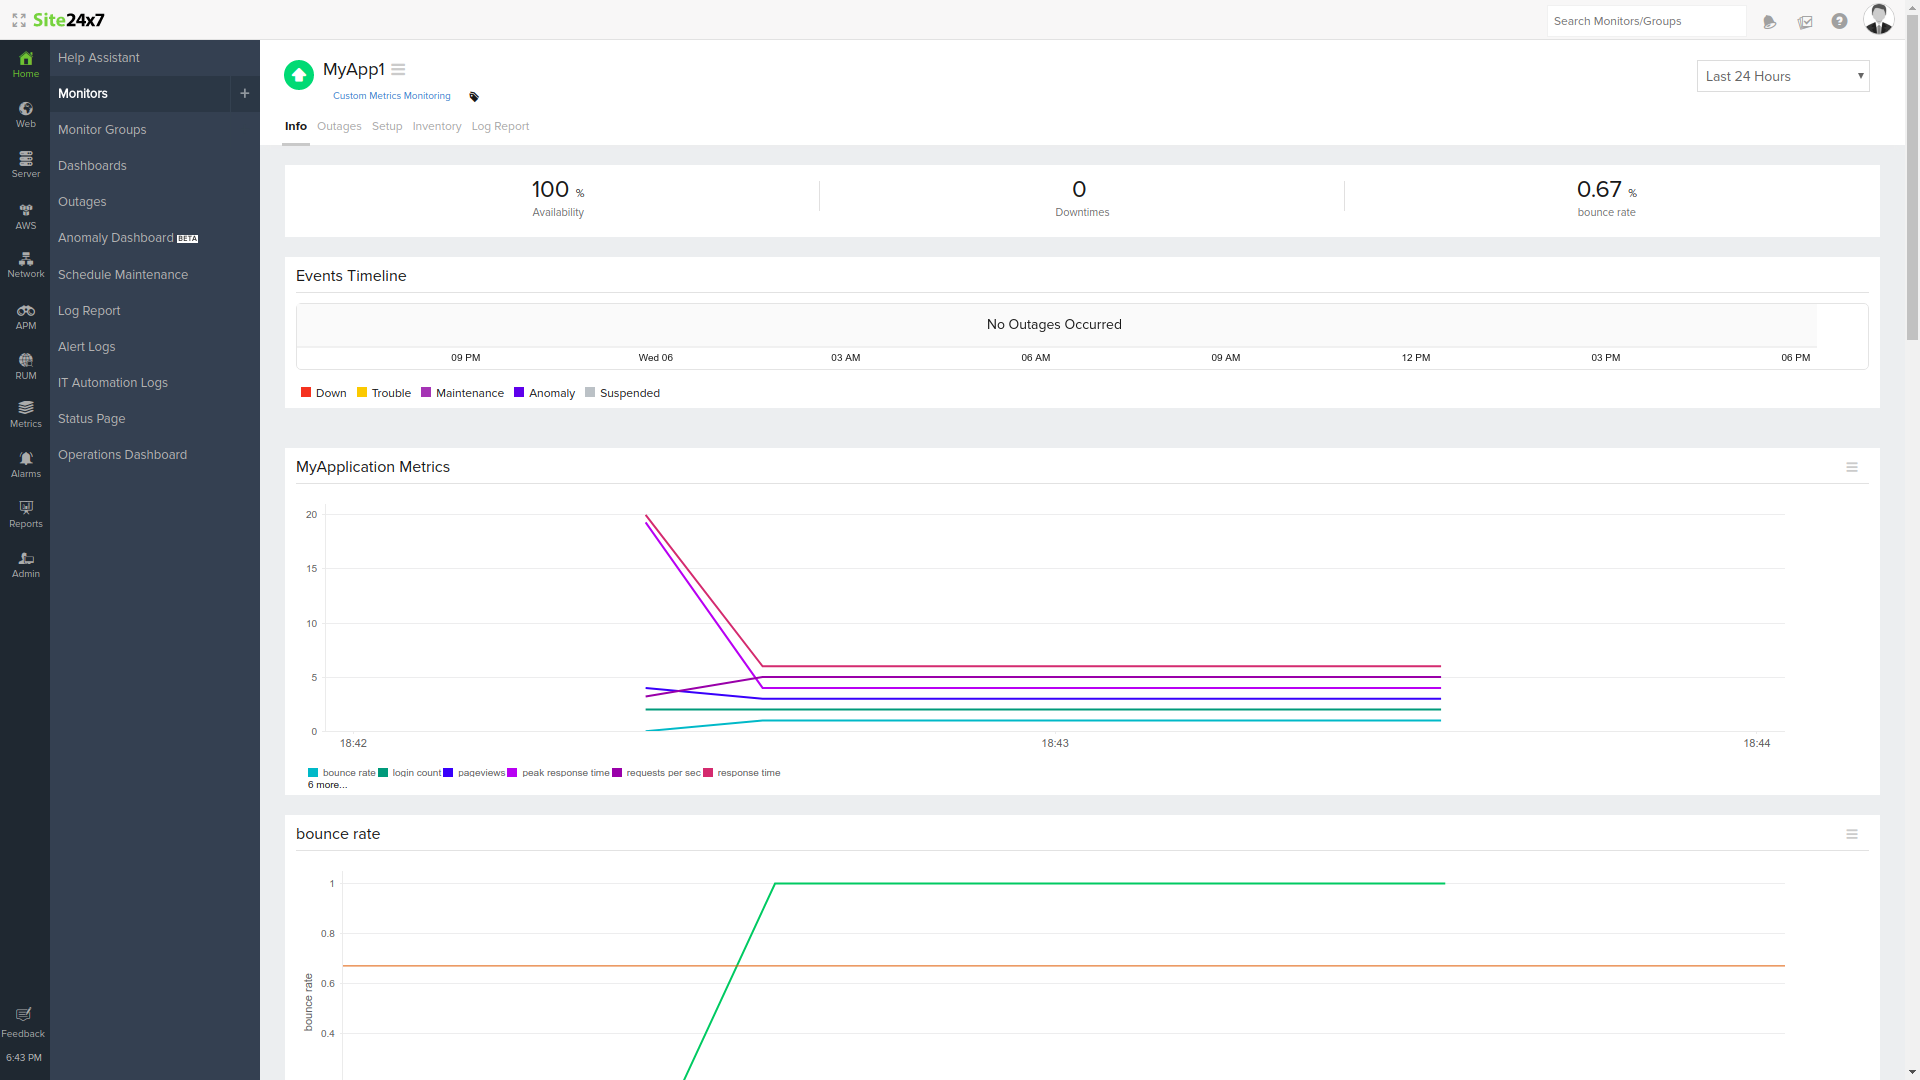Expand the 6 more legend items
This screenshot has width=1920, height=1080.
(327, 785)
